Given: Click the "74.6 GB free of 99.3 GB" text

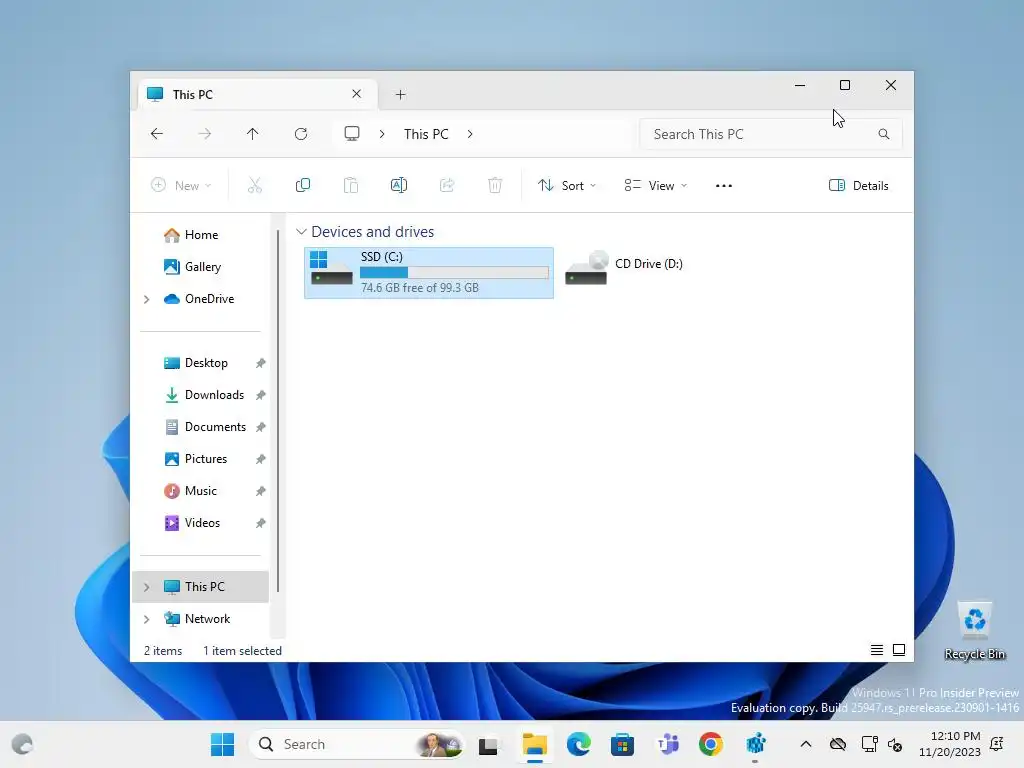Looking at the screenshot, I should 420,288.
